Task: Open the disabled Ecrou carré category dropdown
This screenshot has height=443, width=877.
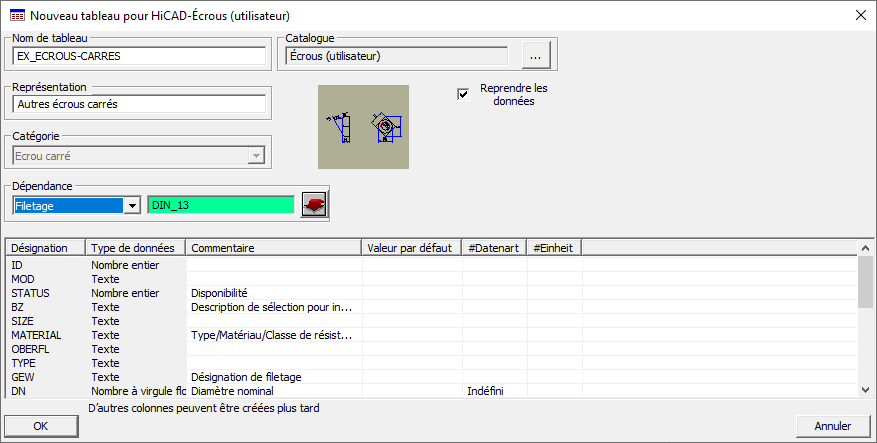Action: (256, 156)
